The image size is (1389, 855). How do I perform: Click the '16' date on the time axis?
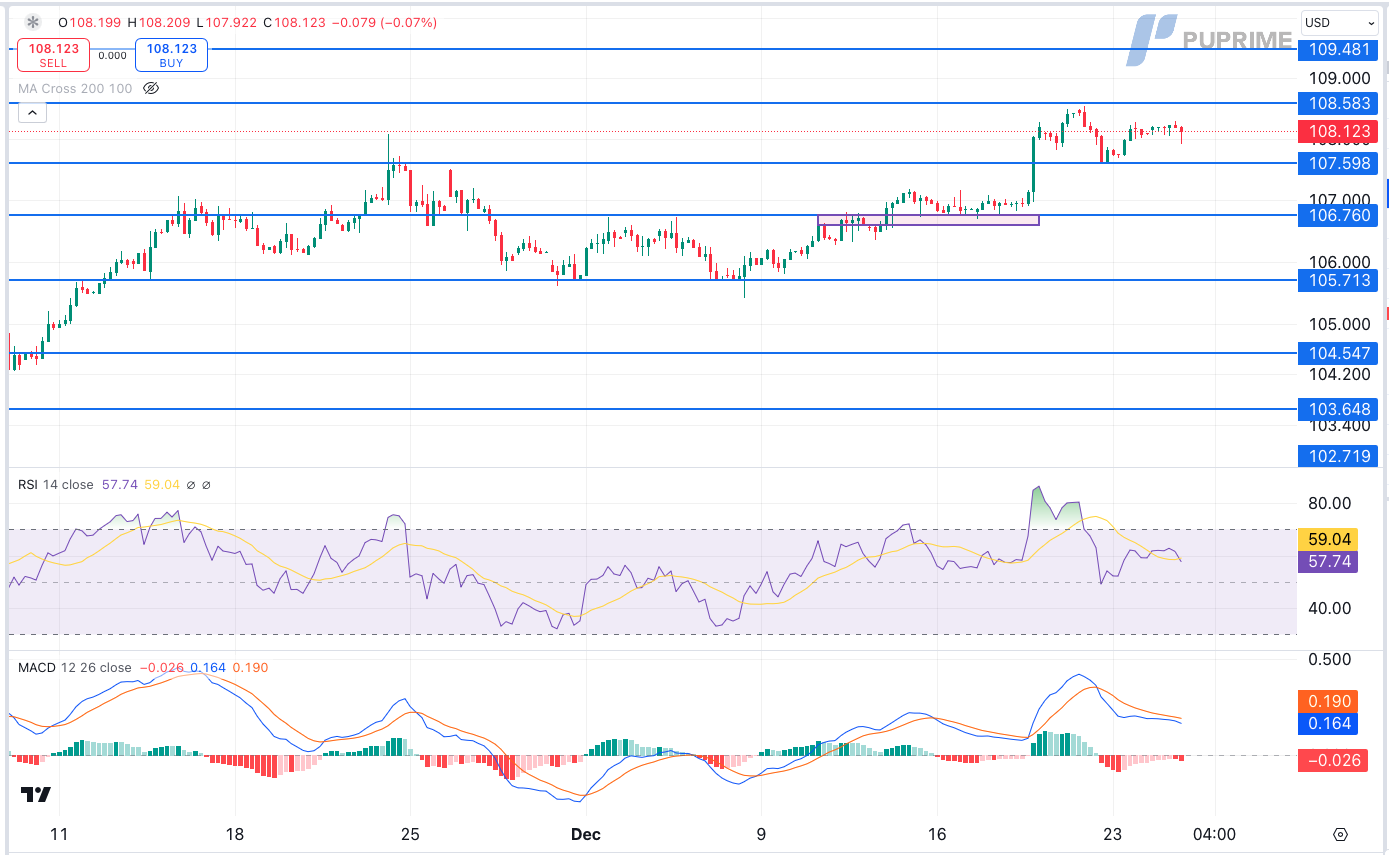(x=937, y=834)
